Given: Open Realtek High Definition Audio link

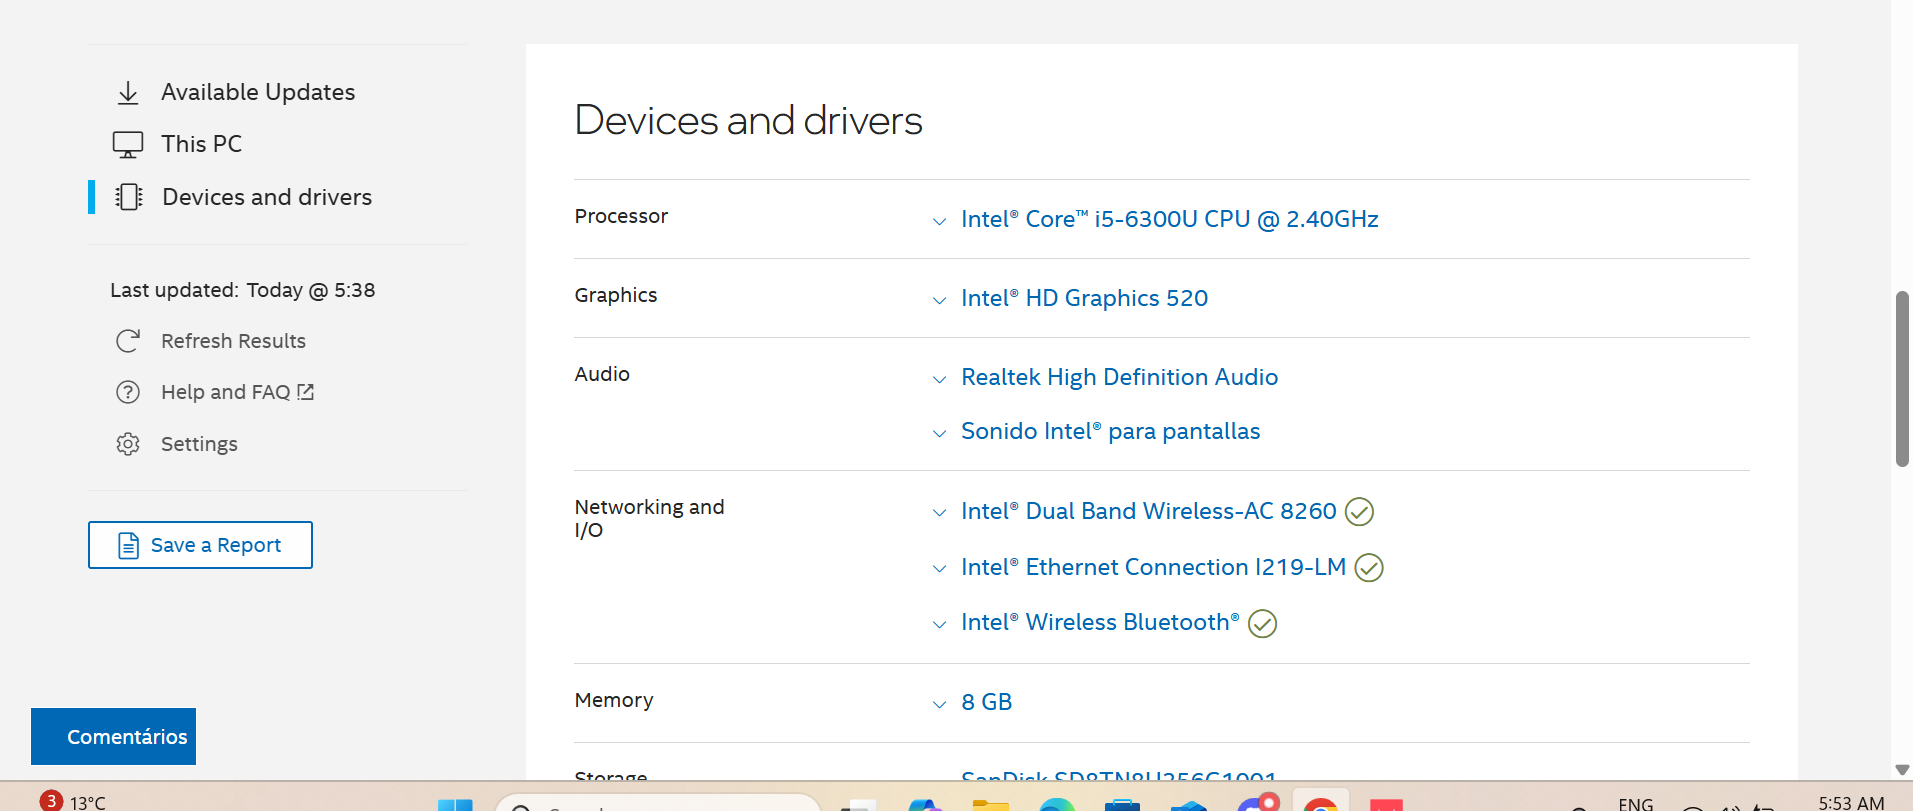Looking at the screenshot, I should click(1119, 377).
